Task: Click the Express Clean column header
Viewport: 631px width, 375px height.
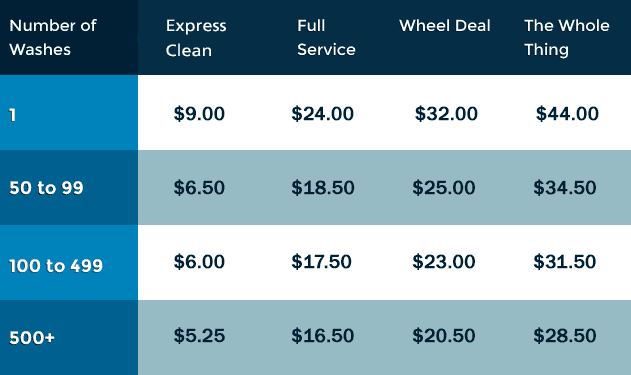Action: 196,38
